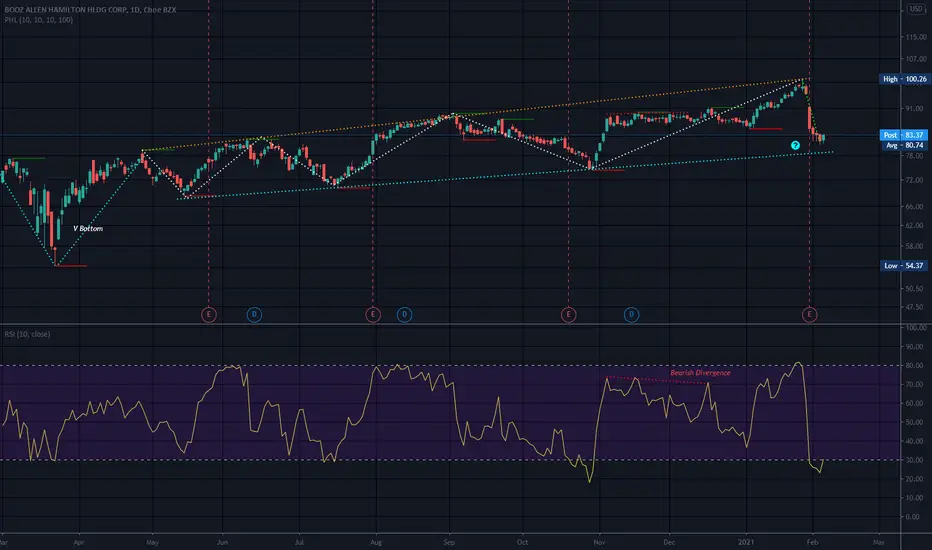Click the Apr label on time axis
The image size is (932, 550).
coord(78,542)
